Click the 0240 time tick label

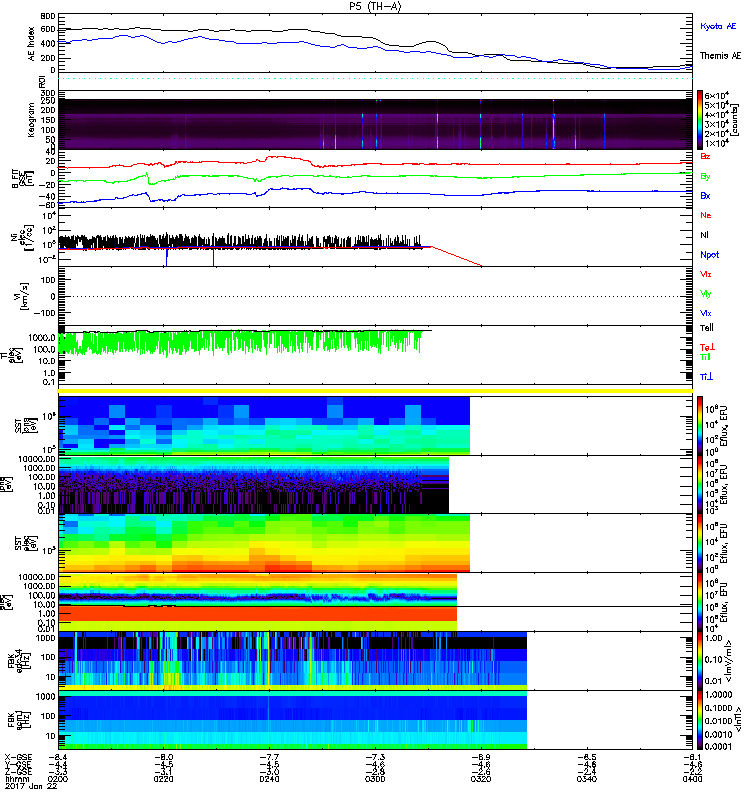click(269, 779)
